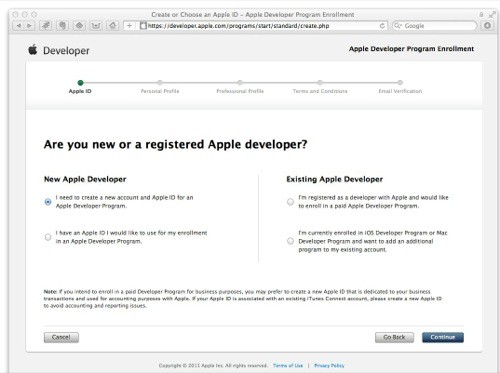Viewport: 500px width, 373px height.
Task: Click the first extension icon after the navigation arrows
Action: pyautogui.click(x=46, y=26)
